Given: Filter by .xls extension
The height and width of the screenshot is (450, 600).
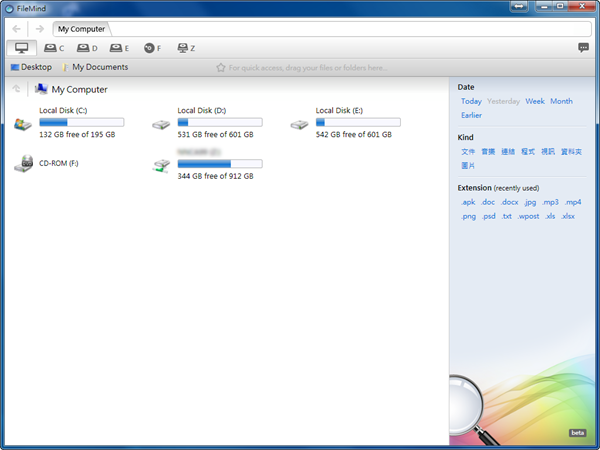Looking at the screenshot, I should [x=550, y=217].
